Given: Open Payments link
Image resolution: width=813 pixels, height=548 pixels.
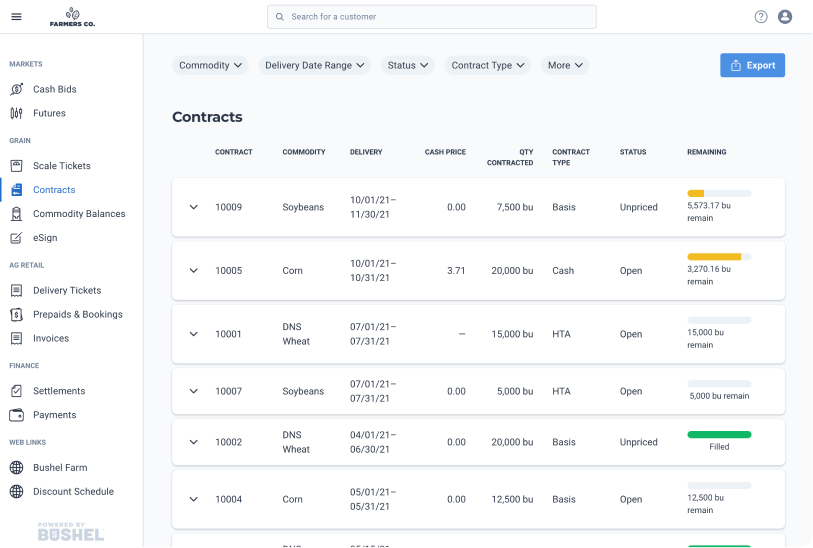Looking at the screenshot, I should point(54,415).
